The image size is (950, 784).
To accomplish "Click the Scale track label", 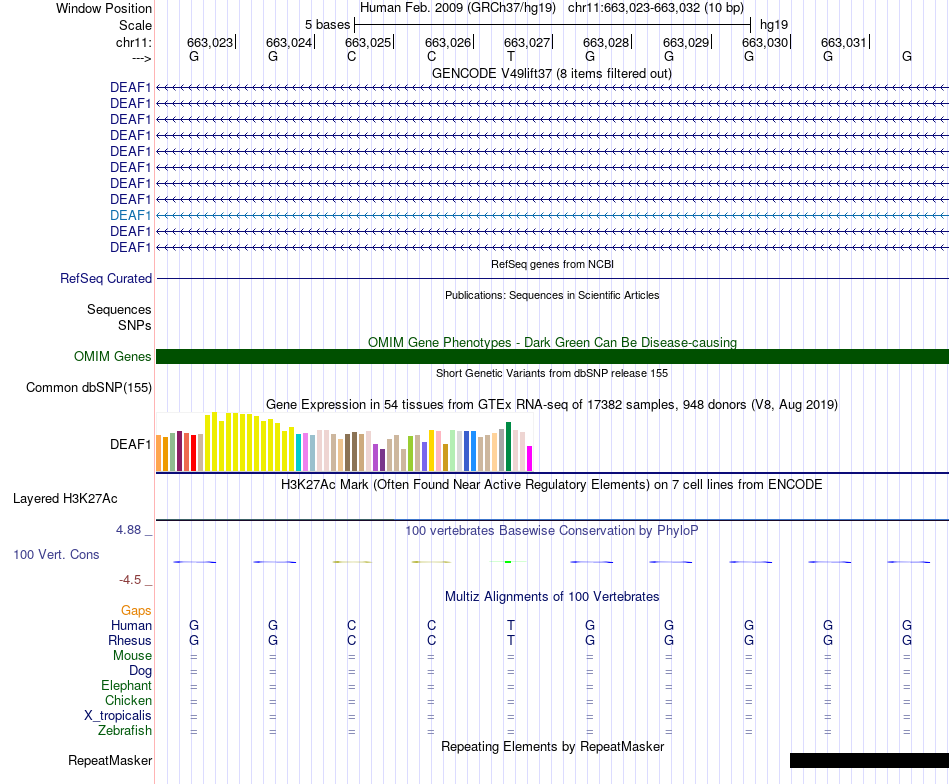I will 135,25.
